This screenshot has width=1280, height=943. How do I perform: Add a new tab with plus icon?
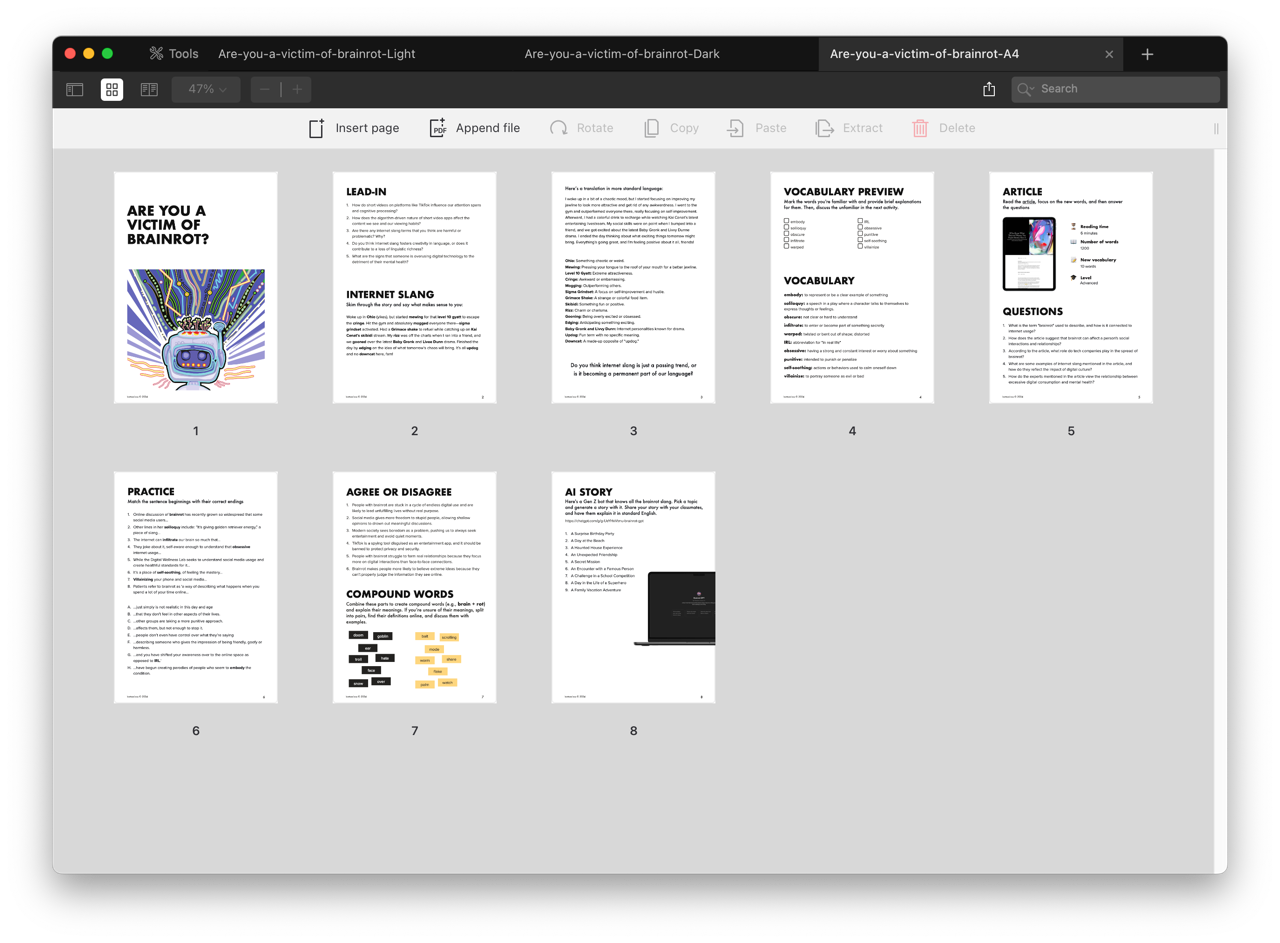(x=1147, y=54)
